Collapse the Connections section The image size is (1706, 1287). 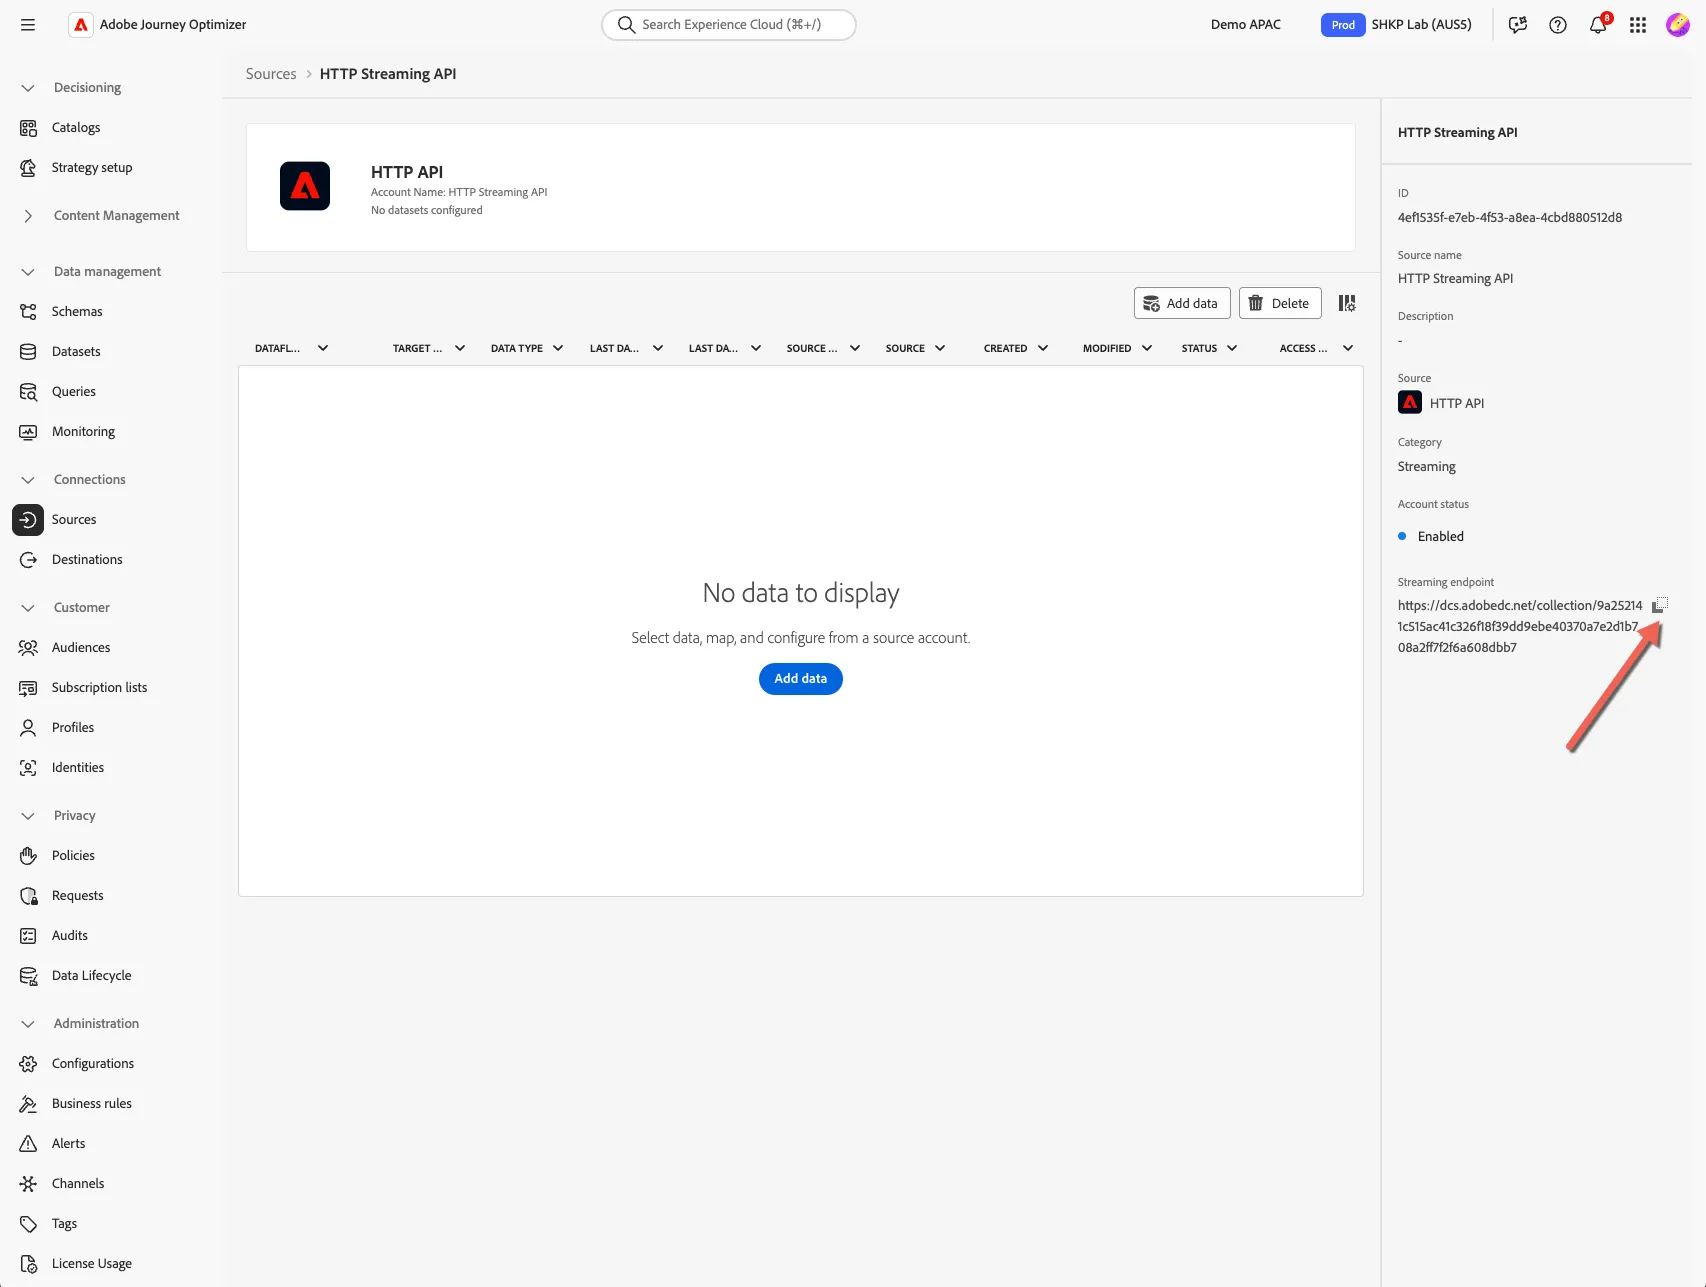click(28, 480)
